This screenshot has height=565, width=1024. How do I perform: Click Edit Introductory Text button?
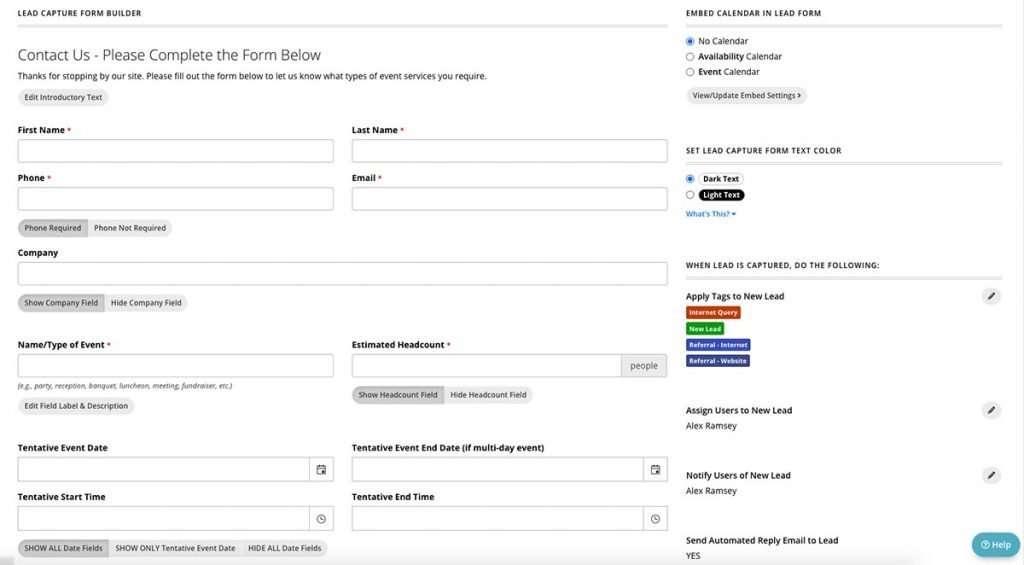(63, 97)
